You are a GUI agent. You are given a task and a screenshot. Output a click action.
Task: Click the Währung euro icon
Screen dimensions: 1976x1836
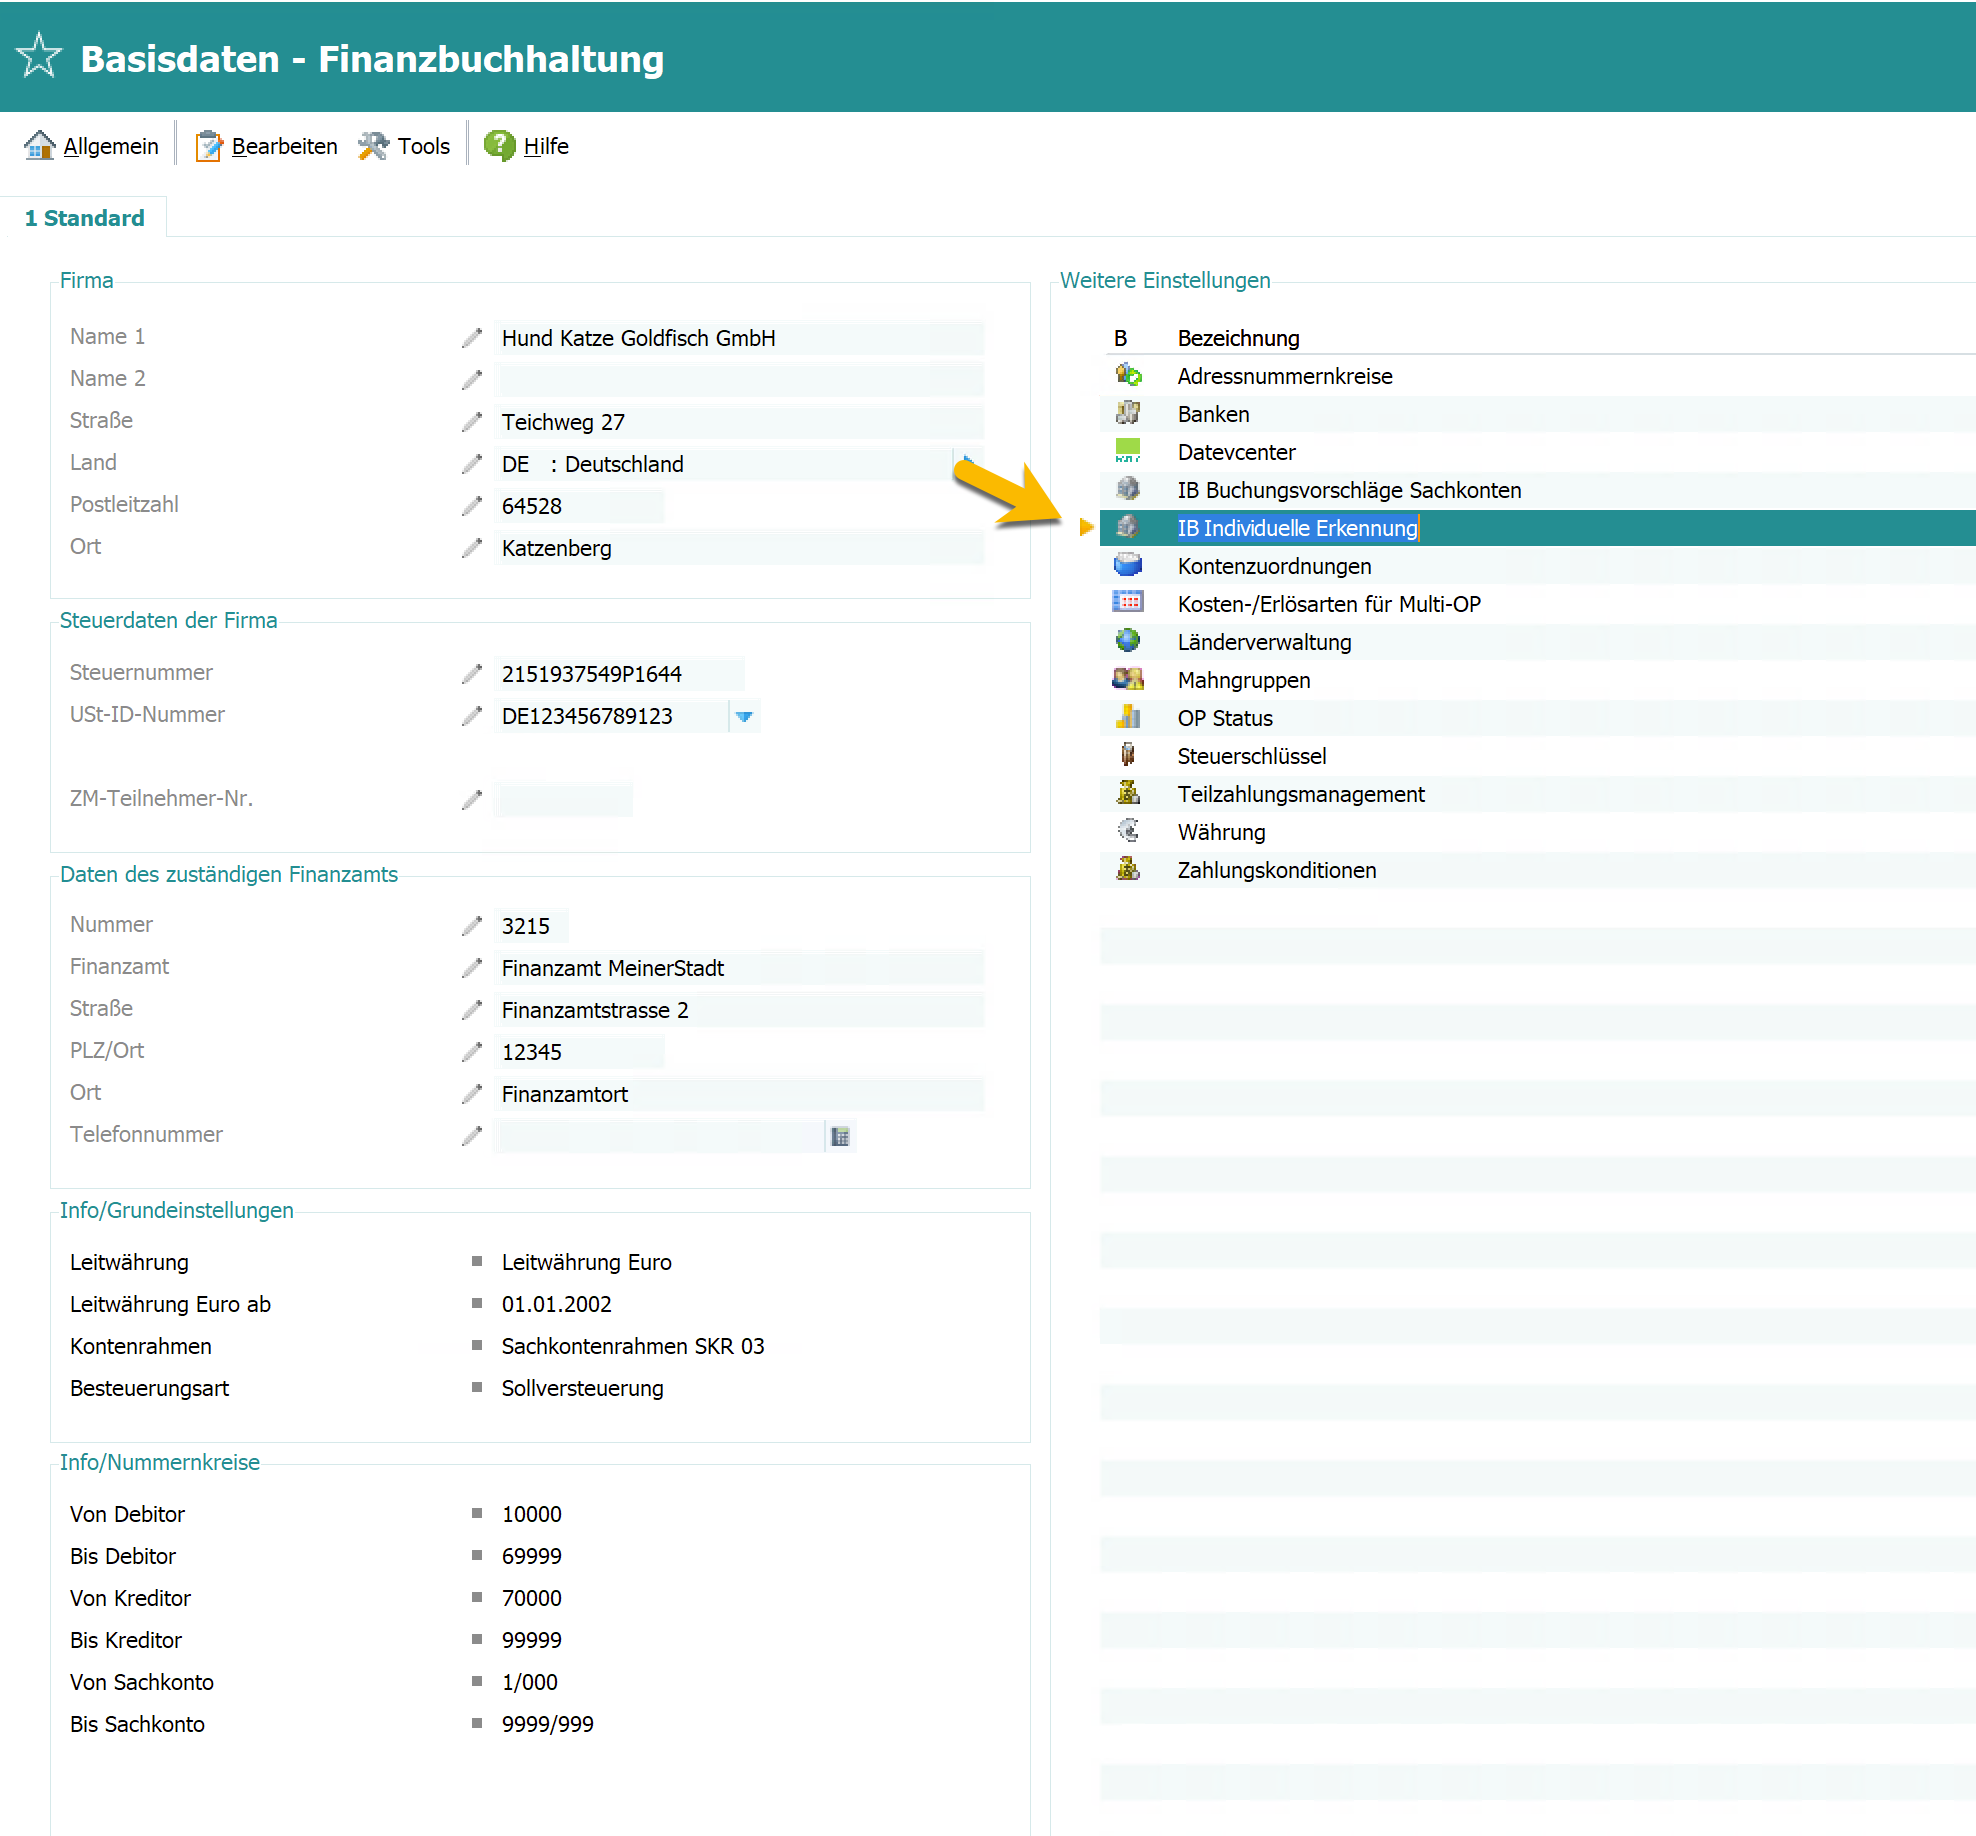point(1128,831)
